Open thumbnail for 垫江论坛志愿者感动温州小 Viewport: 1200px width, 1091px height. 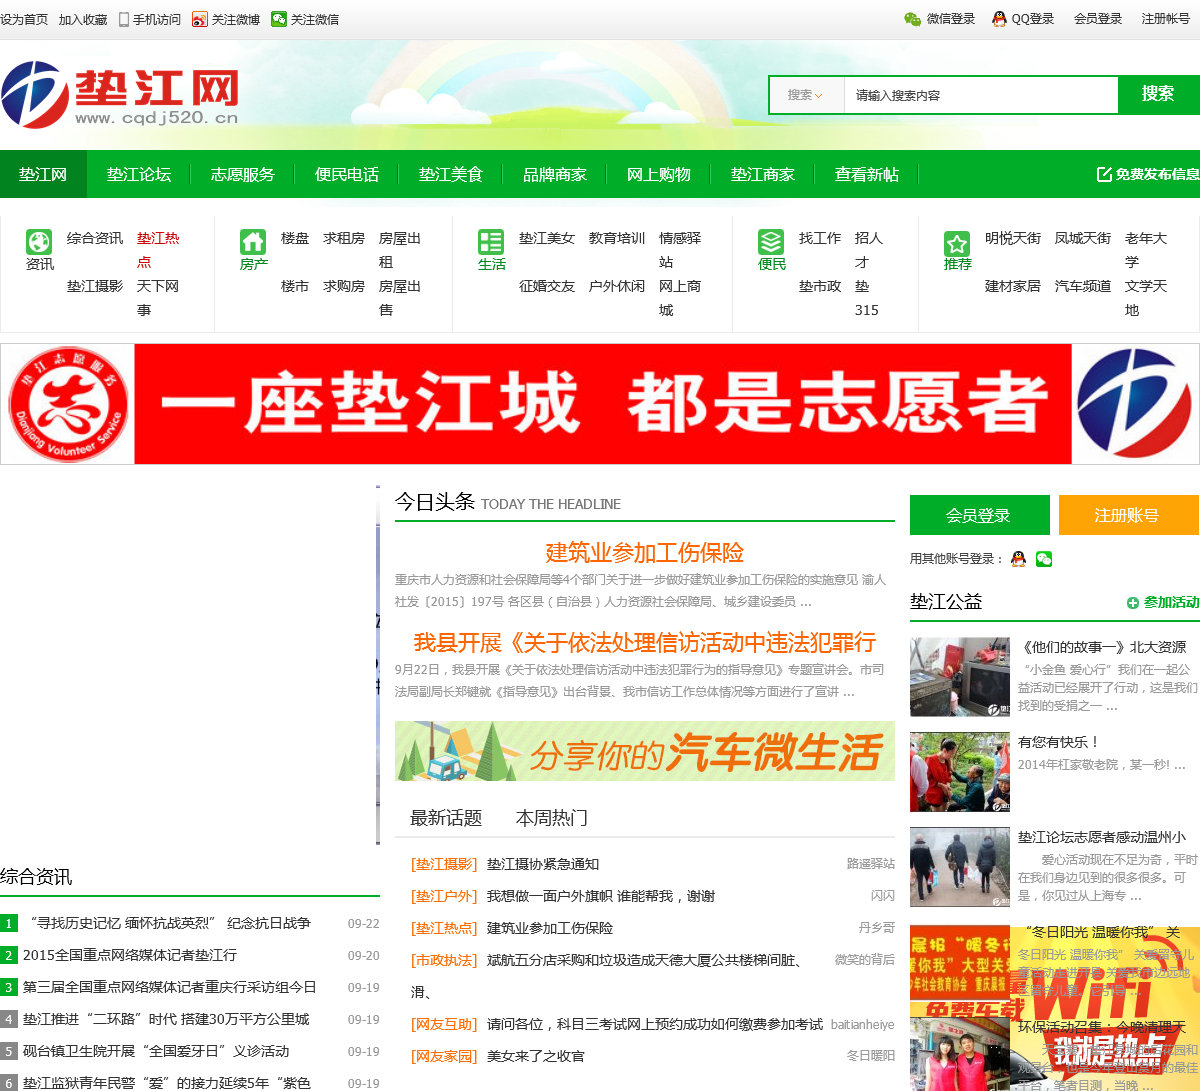tap(960, 867)
